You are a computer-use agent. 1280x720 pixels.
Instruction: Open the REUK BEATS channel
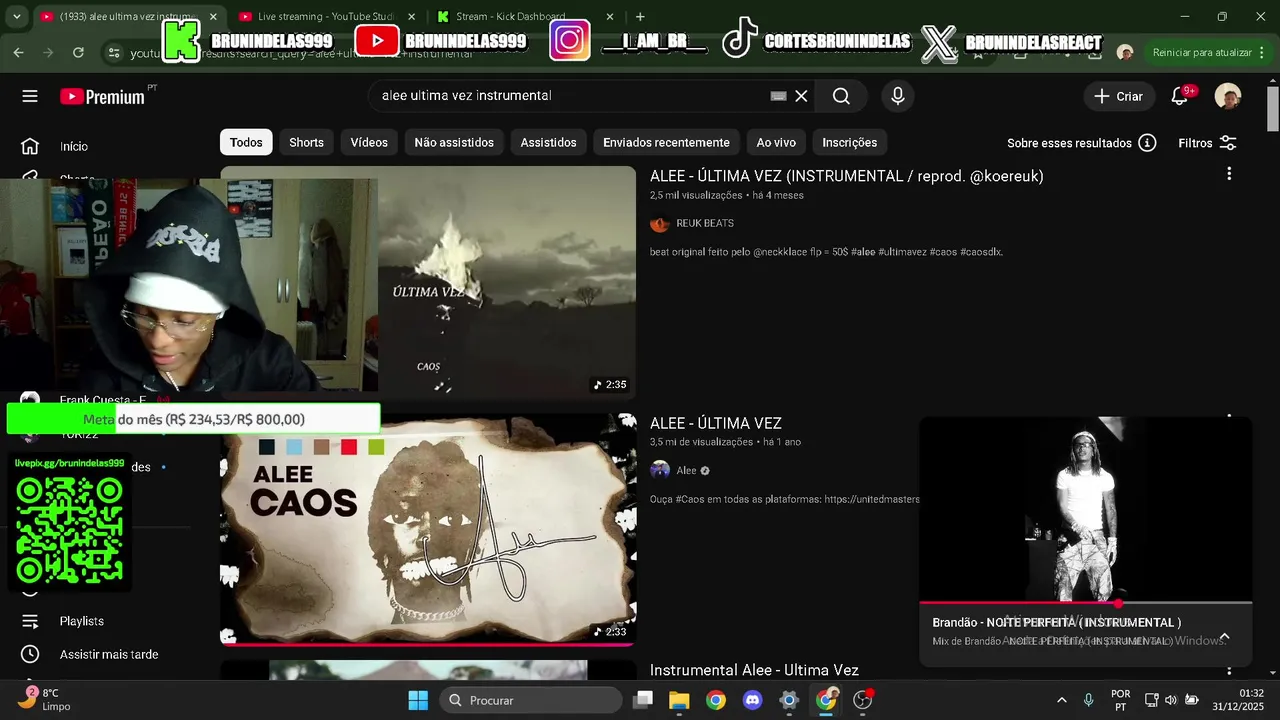coord(704,223)
